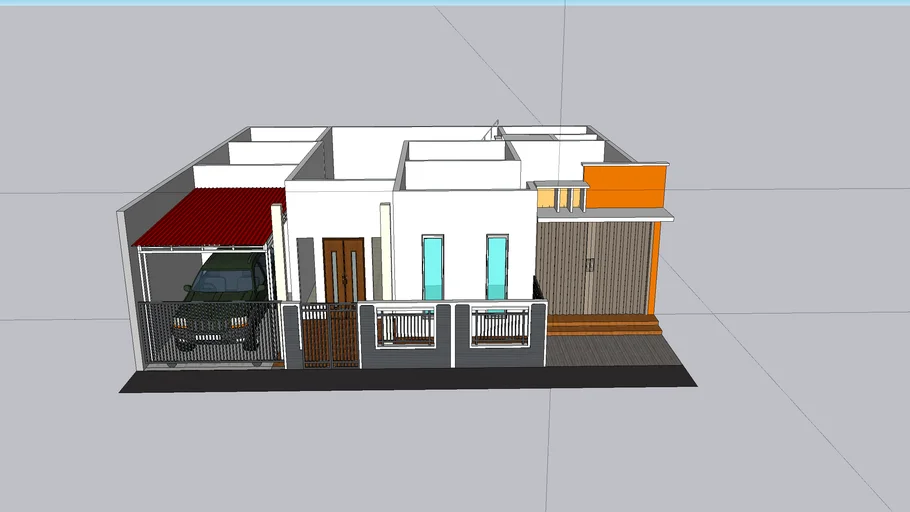Click the red corrugated carport roof

(x=212, y=216)
